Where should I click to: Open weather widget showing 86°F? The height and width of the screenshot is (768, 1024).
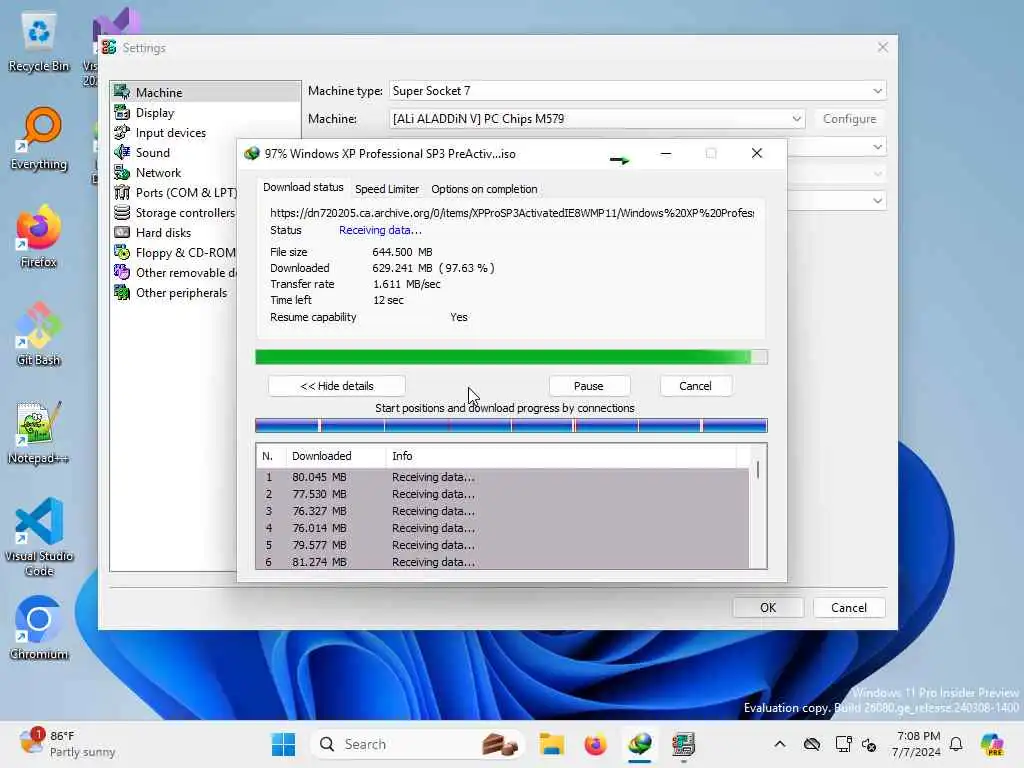coord(67,744)
